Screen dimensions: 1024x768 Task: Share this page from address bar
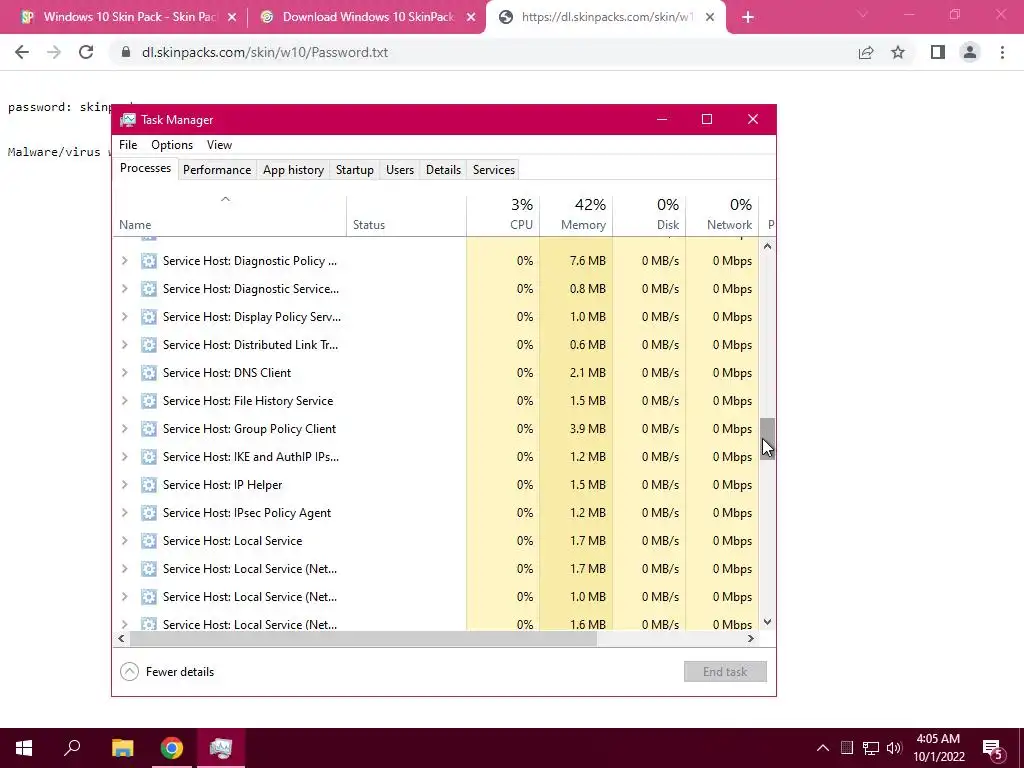pyautogui.click(x=866, y=52)
